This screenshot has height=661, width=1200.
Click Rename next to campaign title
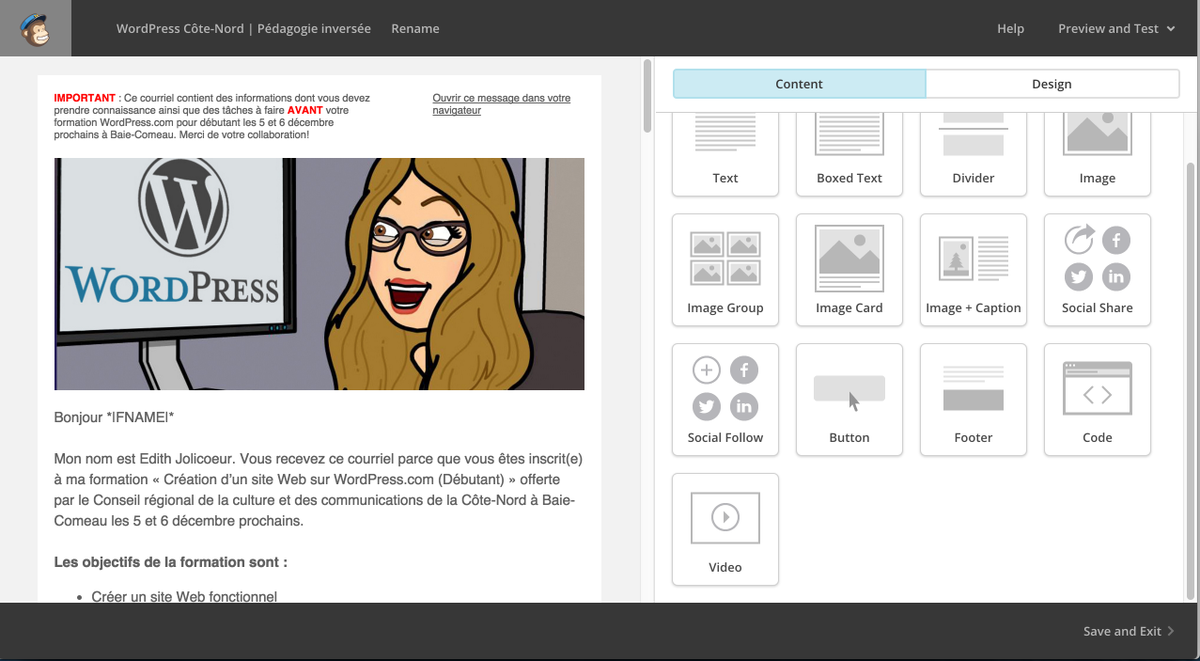click(x=415, y=28)
